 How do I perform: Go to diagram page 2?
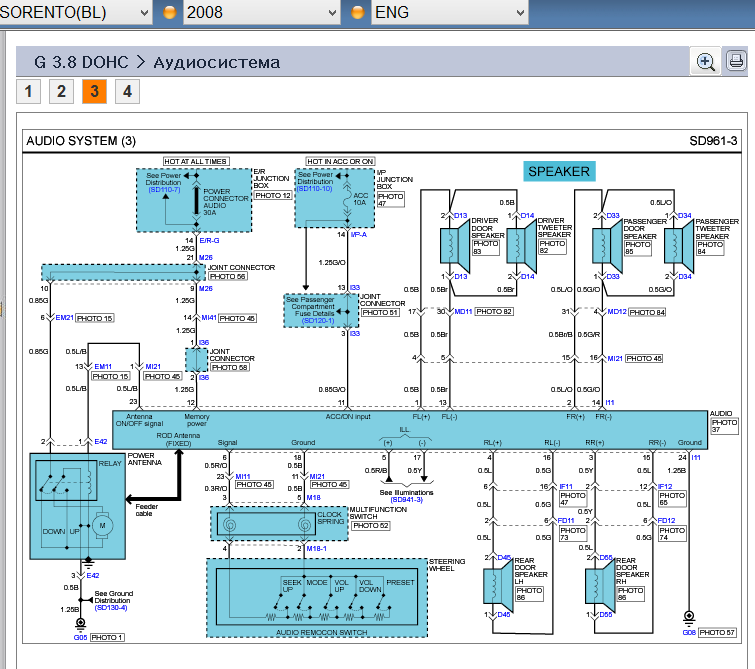[x=61, y=92]
